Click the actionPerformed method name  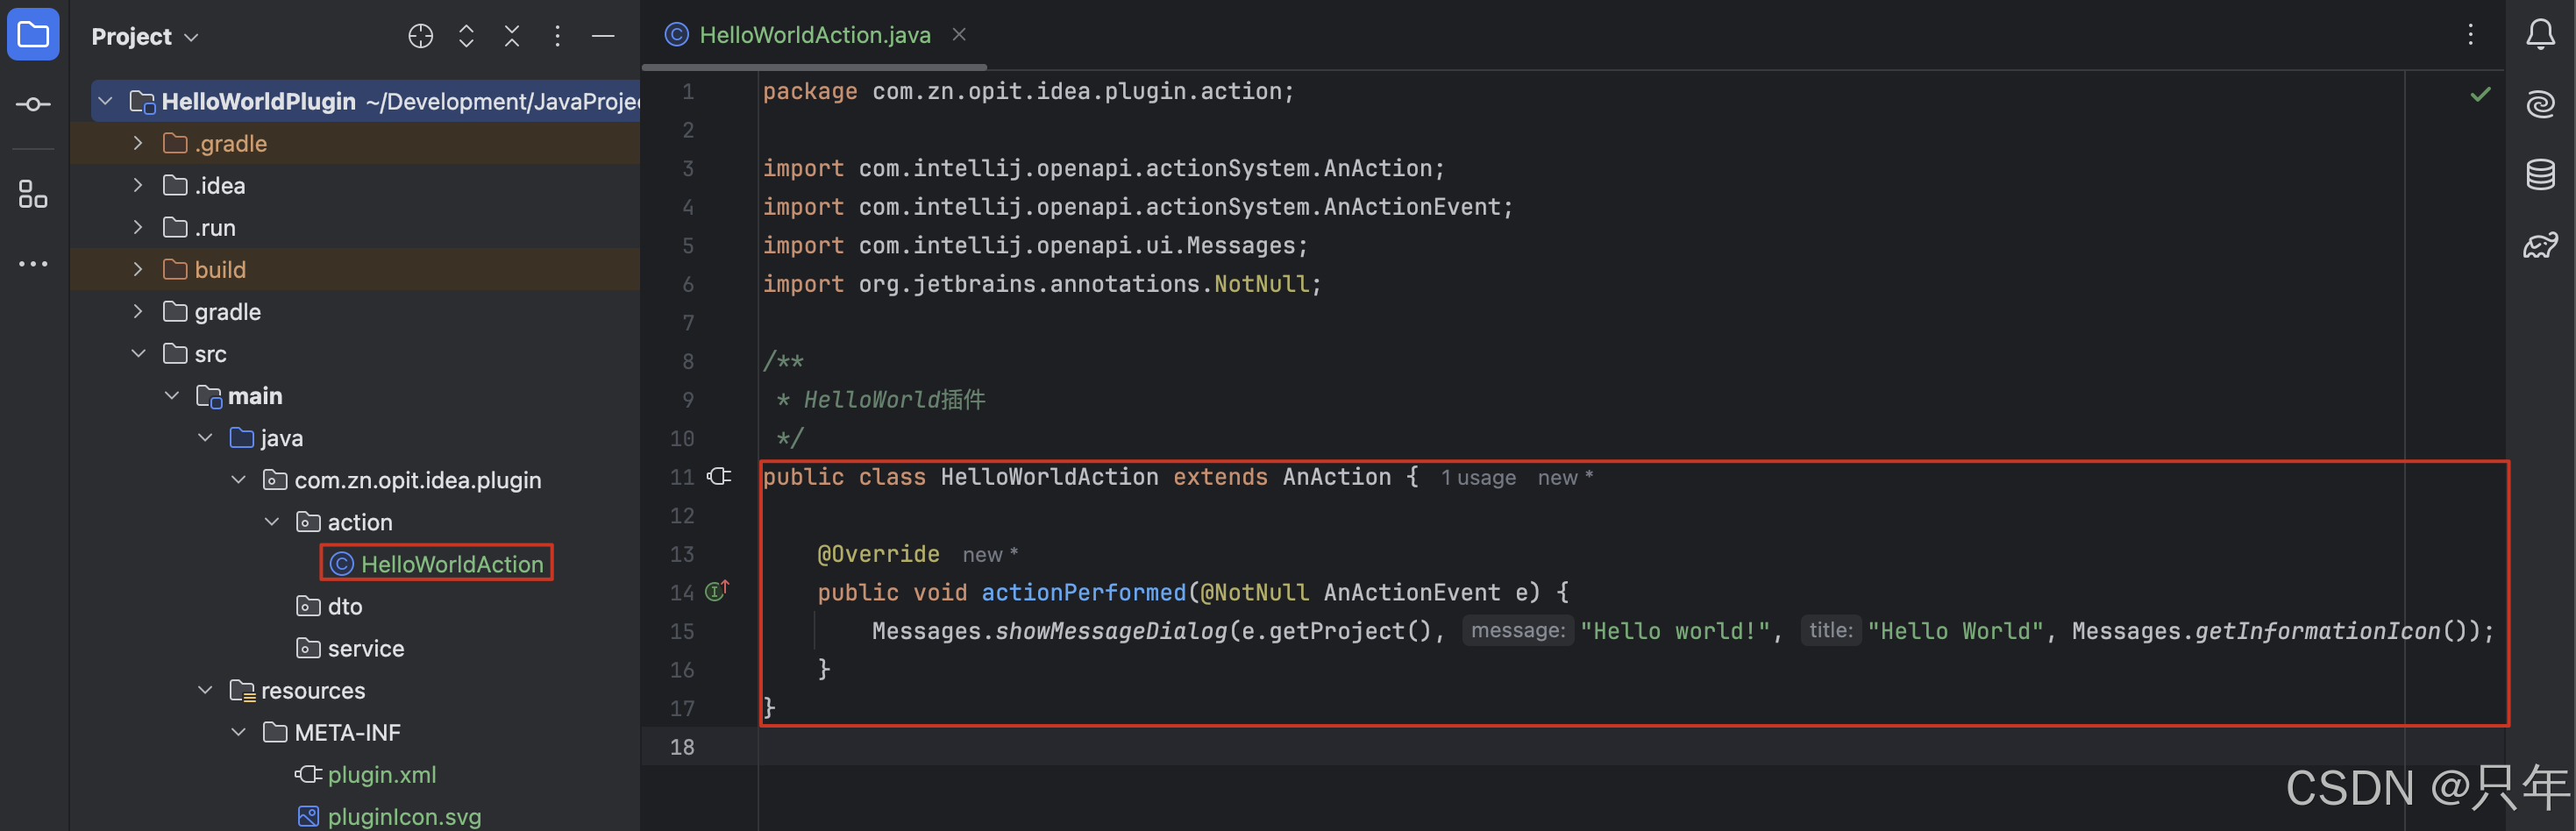(1083, 593)
